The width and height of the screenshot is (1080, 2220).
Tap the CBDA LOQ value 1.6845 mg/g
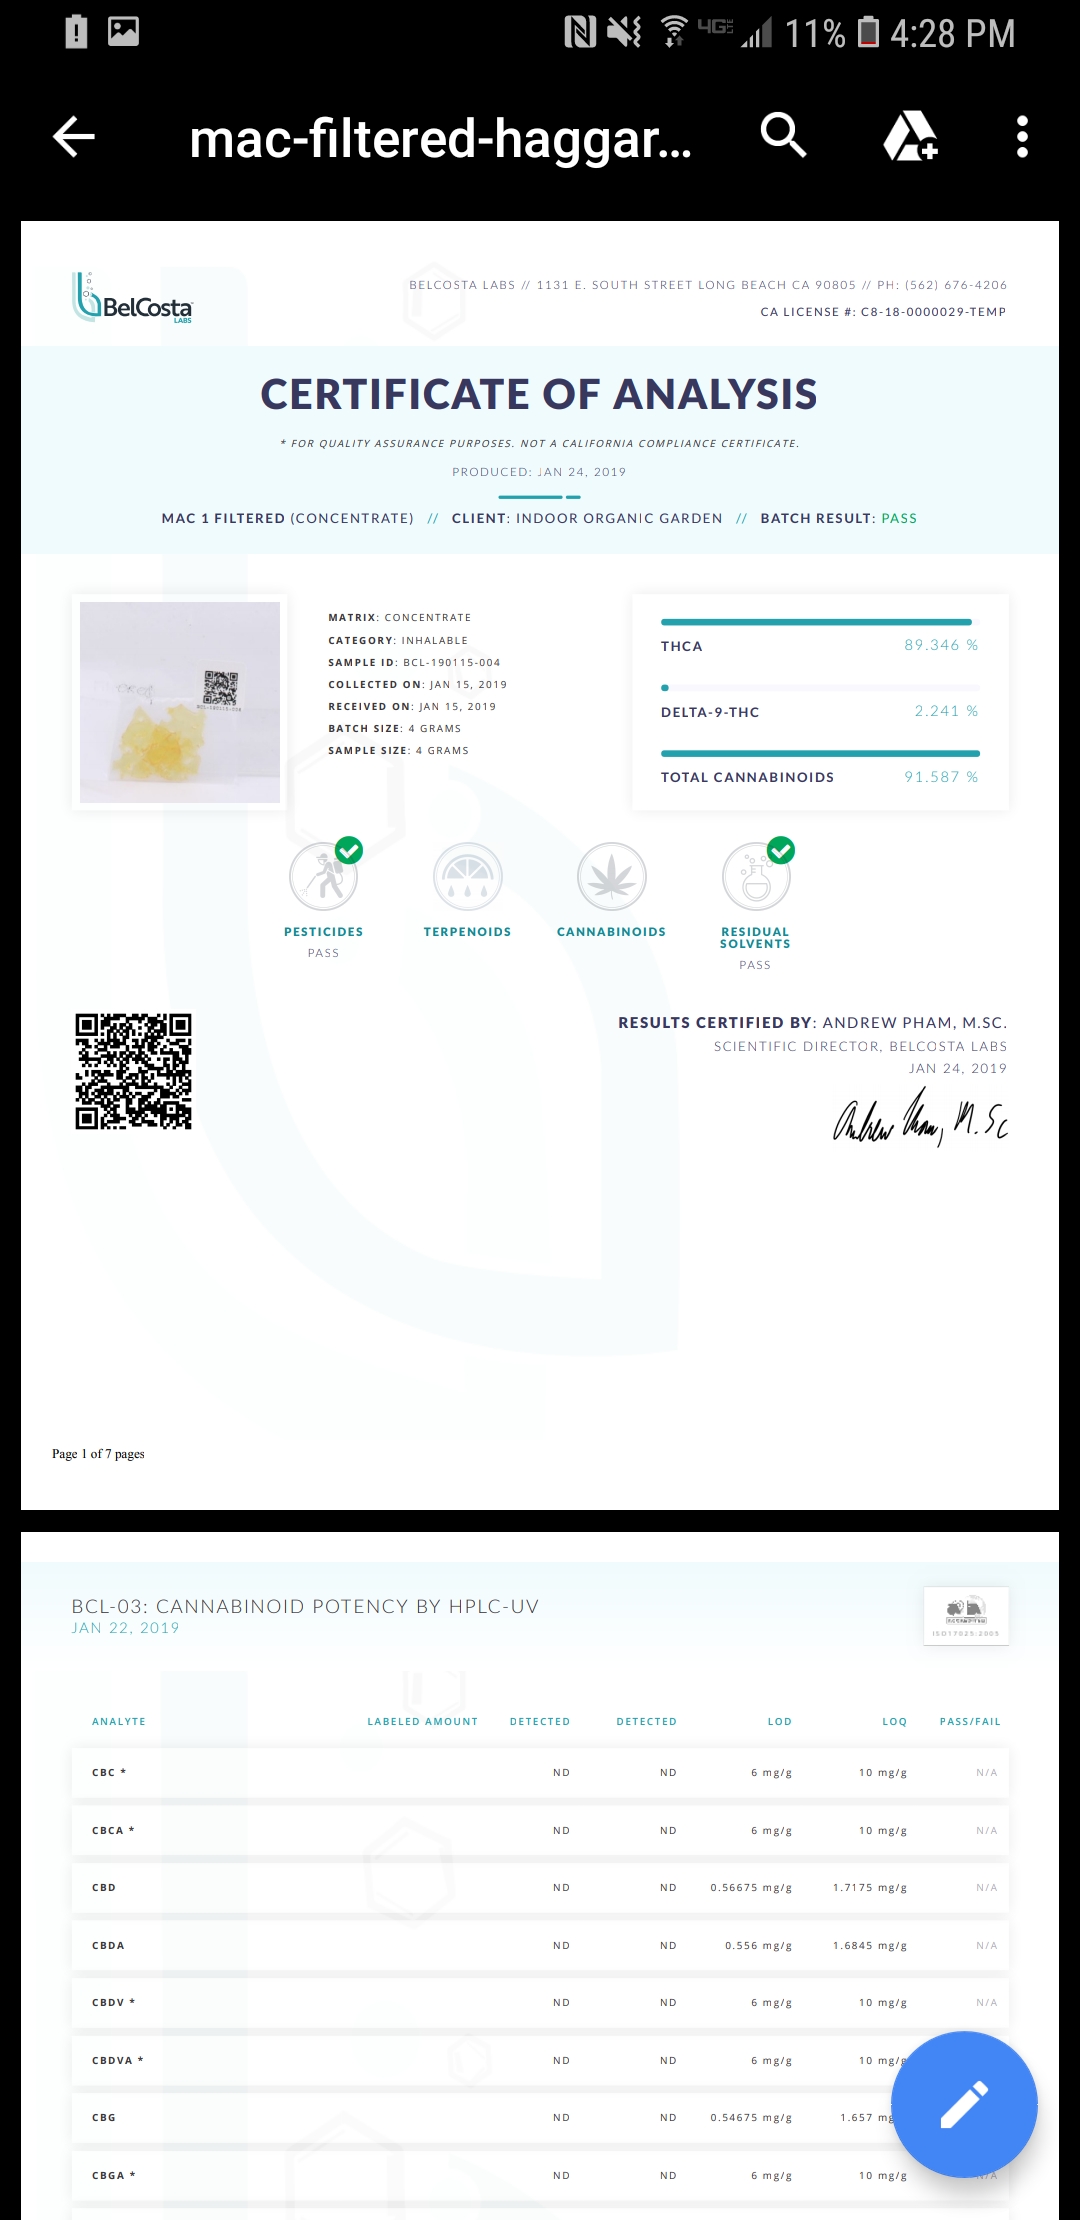870,1945
